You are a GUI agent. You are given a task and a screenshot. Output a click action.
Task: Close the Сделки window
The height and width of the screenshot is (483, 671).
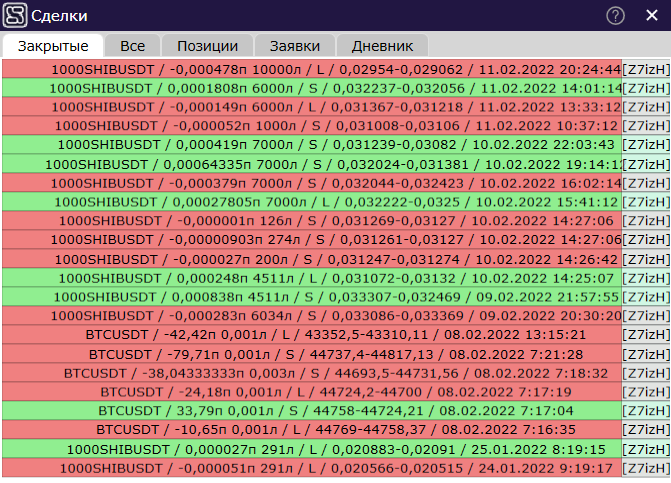click(652, 15)
